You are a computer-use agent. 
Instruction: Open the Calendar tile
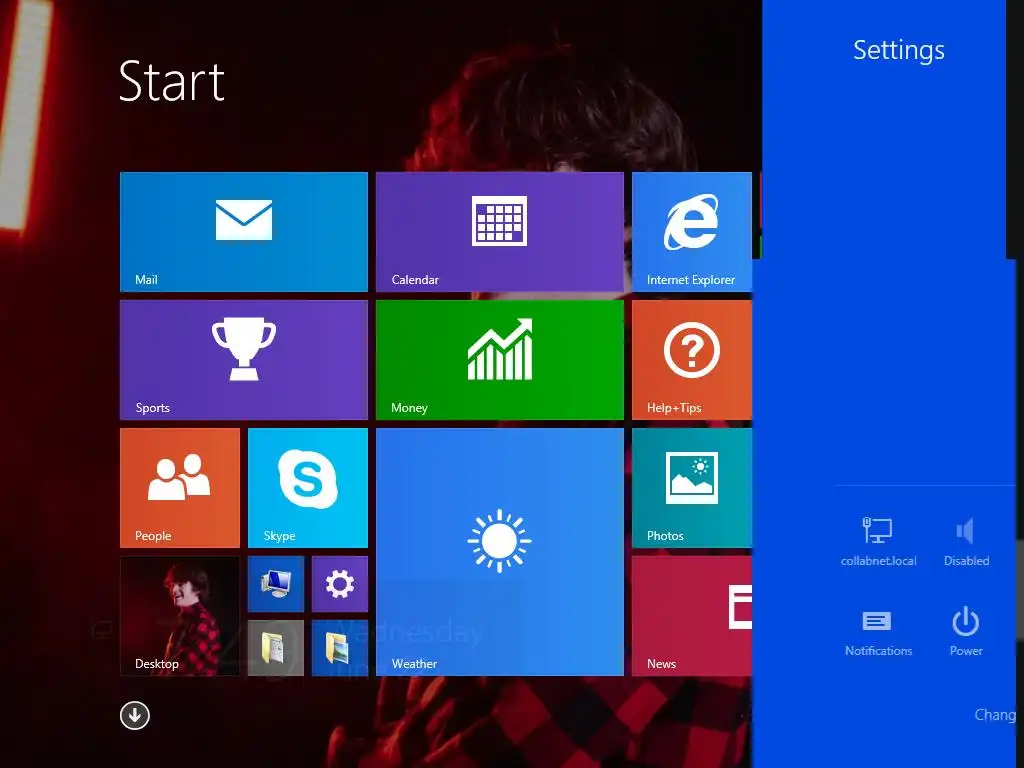(500, 232)
